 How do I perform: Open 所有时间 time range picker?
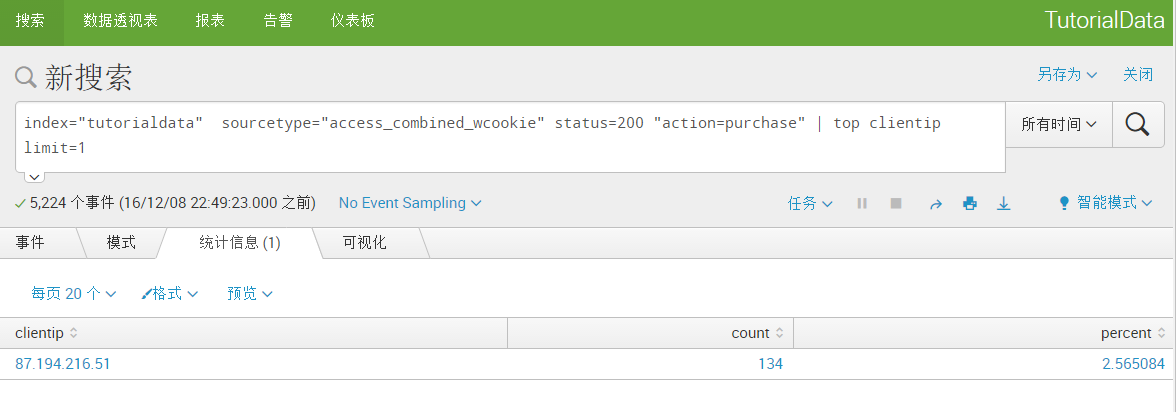click(x=1058, y=125)
